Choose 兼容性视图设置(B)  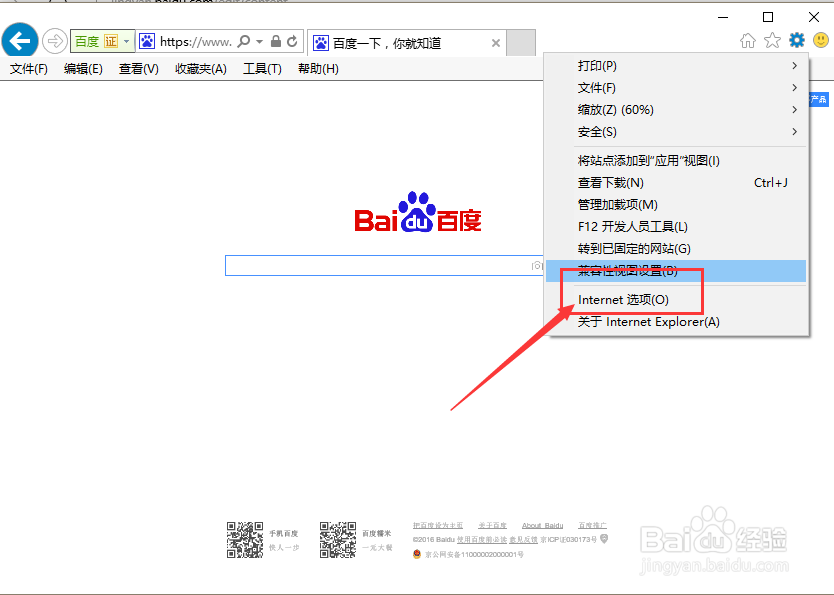[x=676, y=271]
